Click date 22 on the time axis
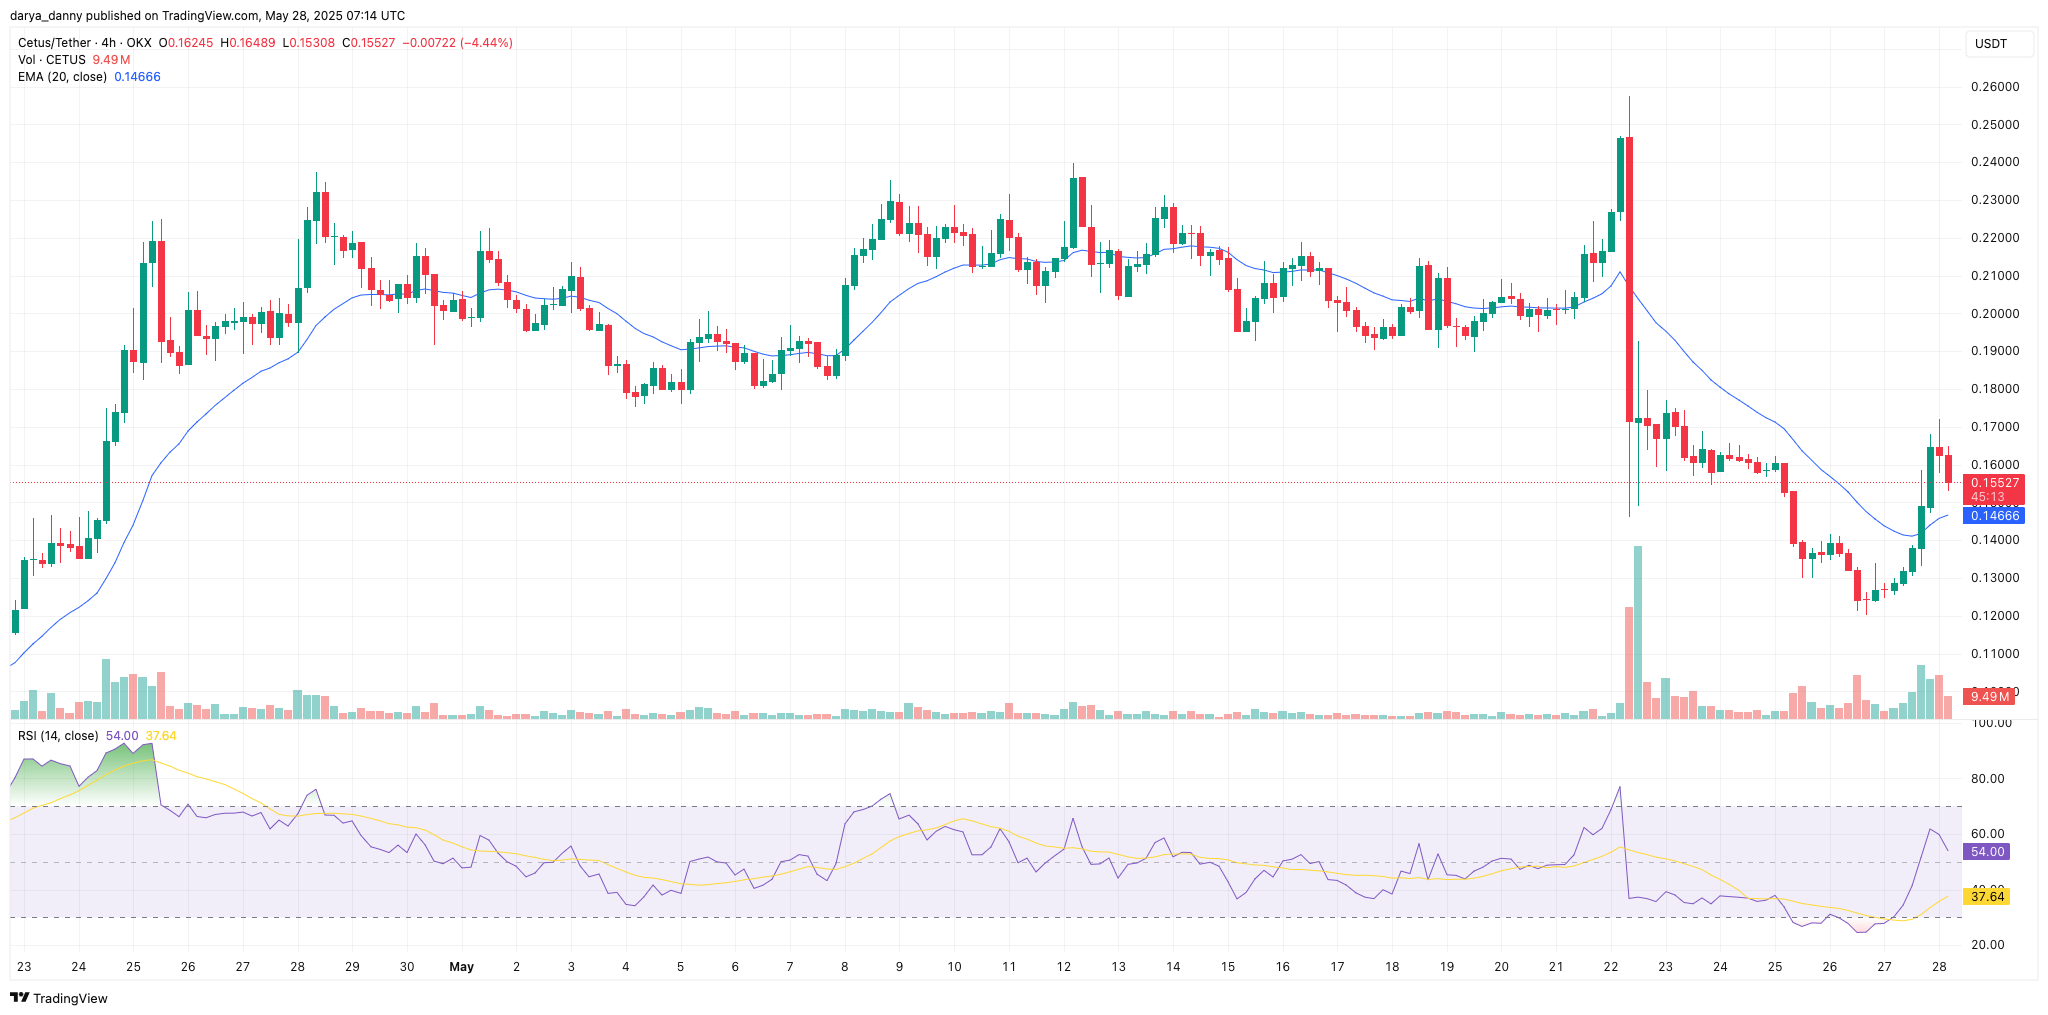 tap(1610, 967)
